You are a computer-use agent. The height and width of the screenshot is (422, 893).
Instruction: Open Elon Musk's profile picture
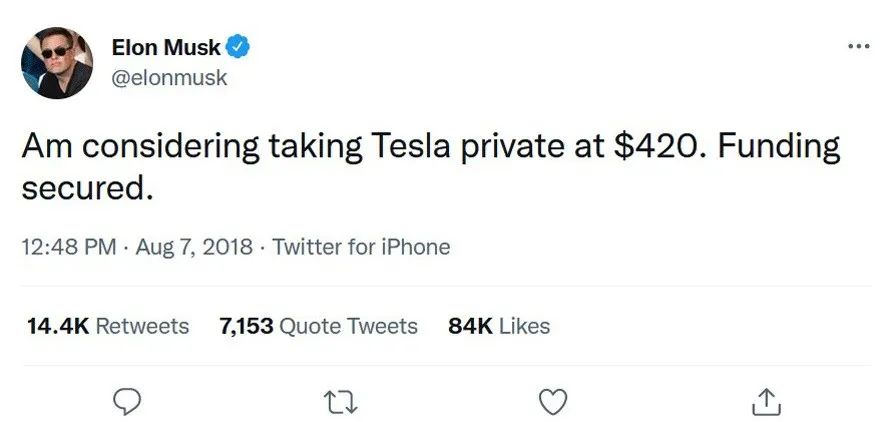(x=57, y=63)
